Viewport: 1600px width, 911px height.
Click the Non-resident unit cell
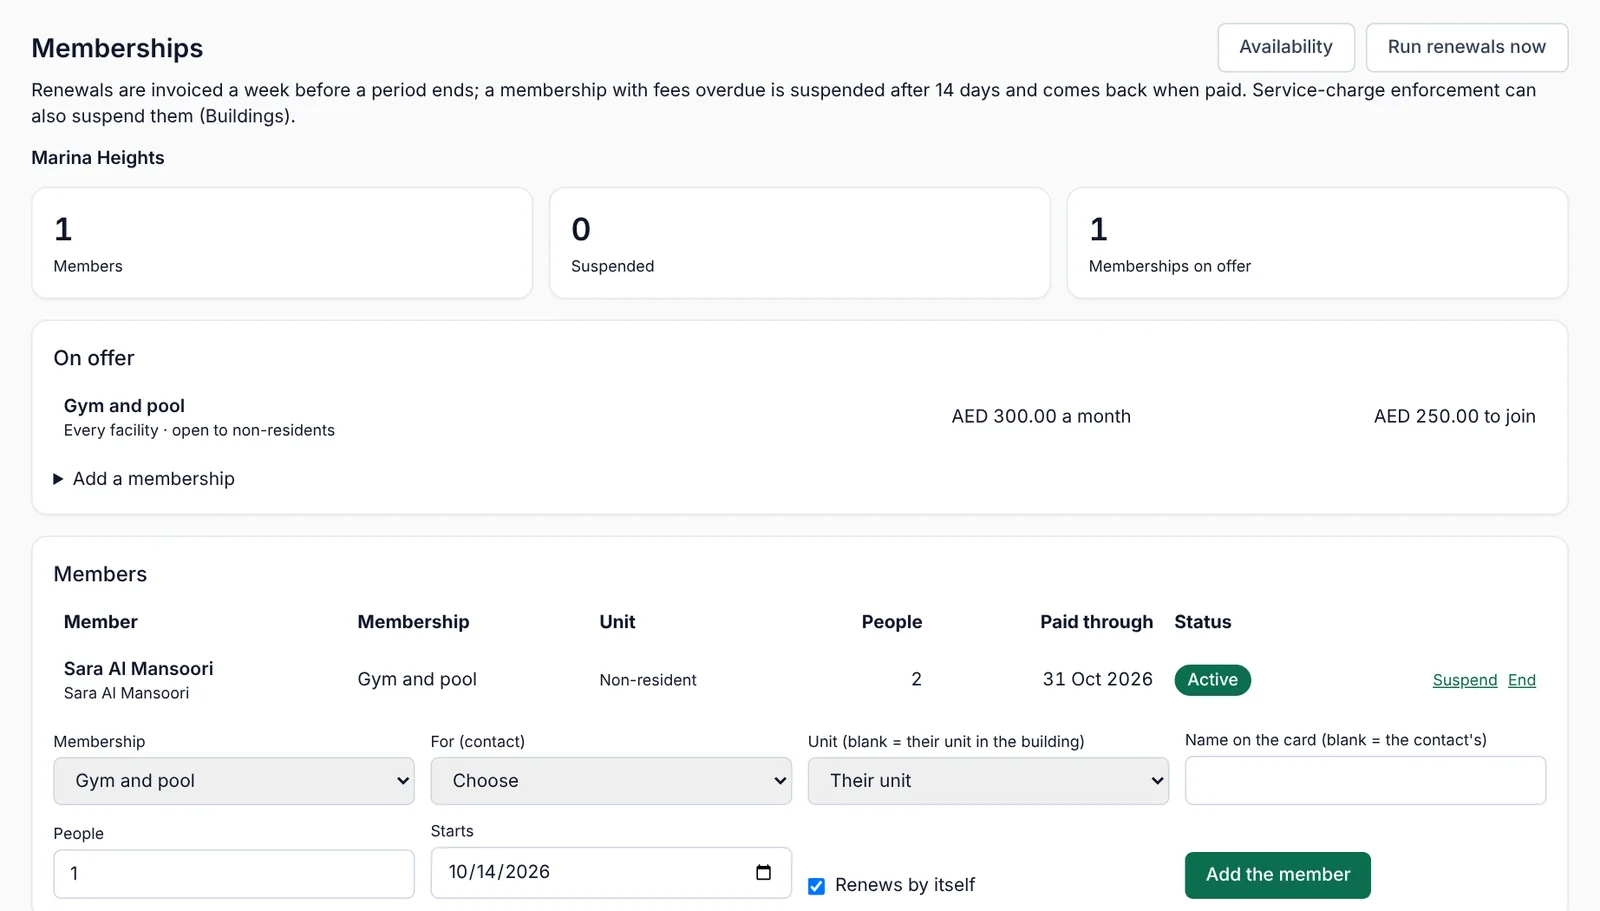648,680
